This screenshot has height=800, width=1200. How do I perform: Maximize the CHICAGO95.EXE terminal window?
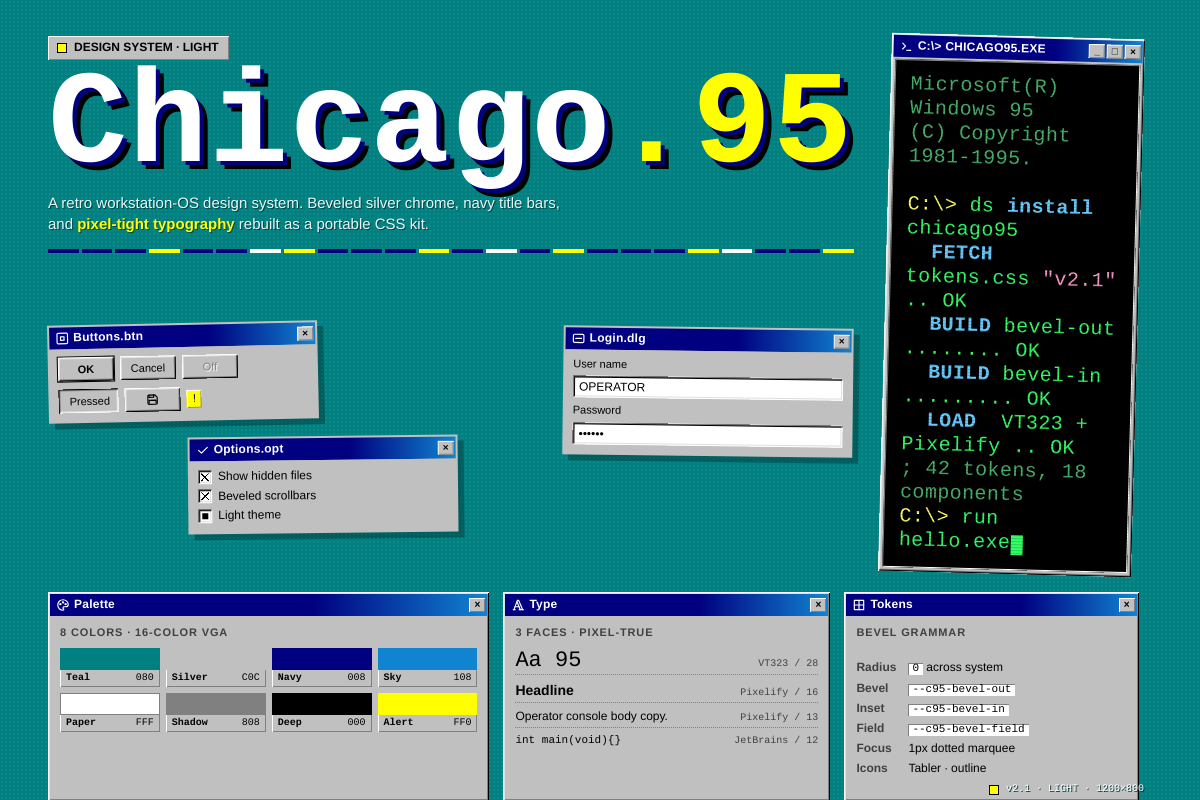point(1114,51)
